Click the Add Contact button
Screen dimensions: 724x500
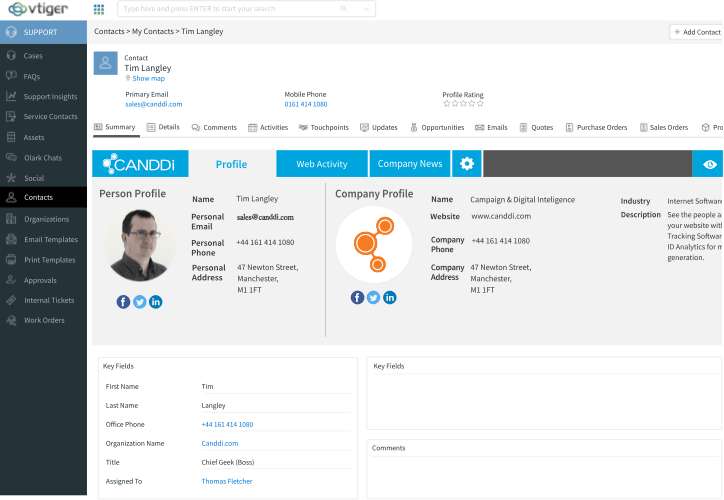(697, 32)
